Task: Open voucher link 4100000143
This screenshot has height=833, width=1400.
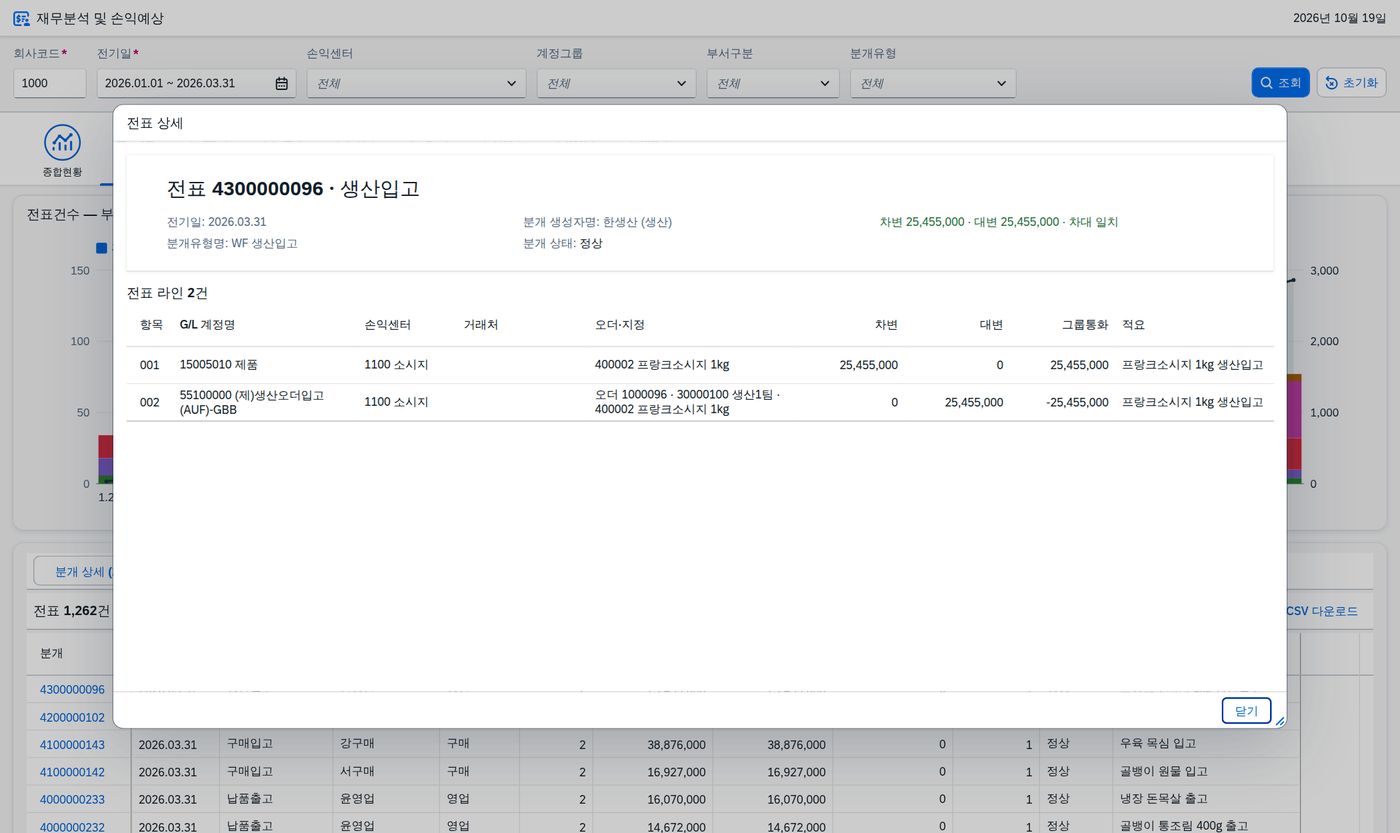Action: point(72,744)
